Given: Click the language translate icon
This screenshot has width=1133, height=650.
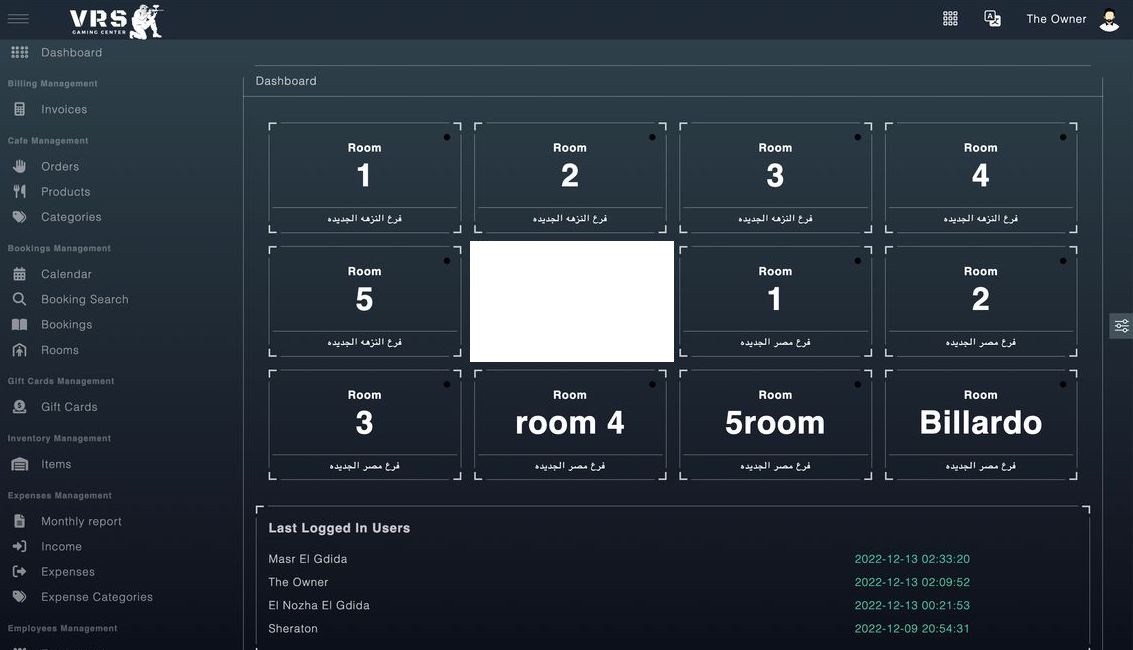Looking at the screenshot, I should point(993,19).
